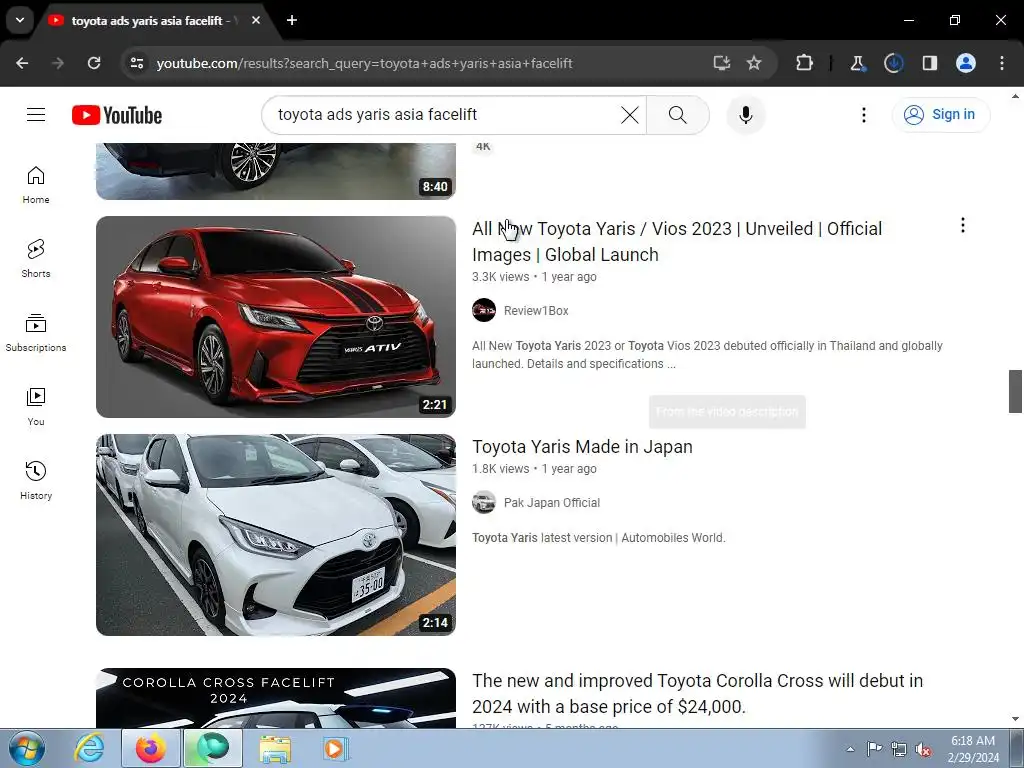
Task: Open File Explorer from the taskbar
Action: coord(275,748)
